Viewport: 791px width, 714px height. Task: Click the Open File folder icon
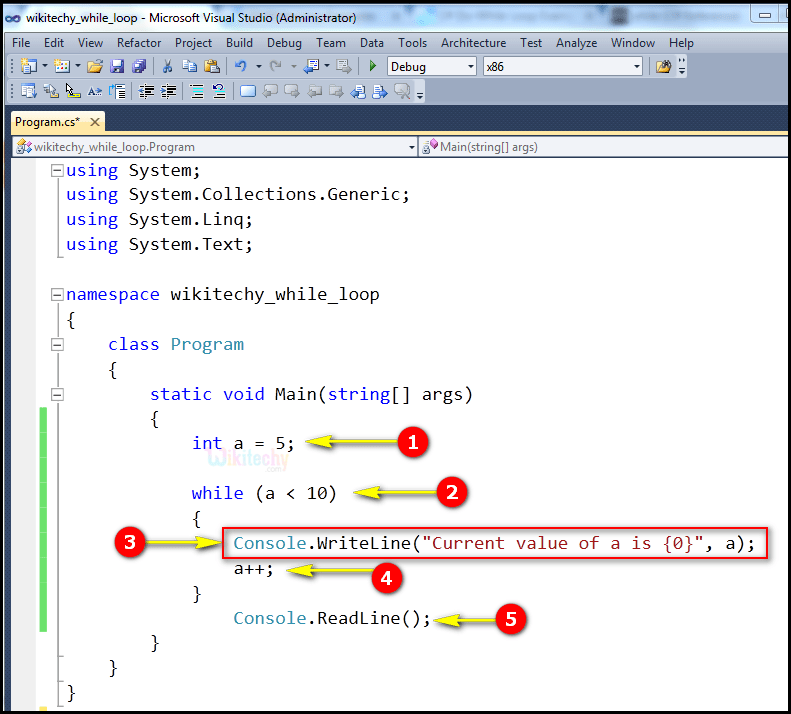click(94, 66)
